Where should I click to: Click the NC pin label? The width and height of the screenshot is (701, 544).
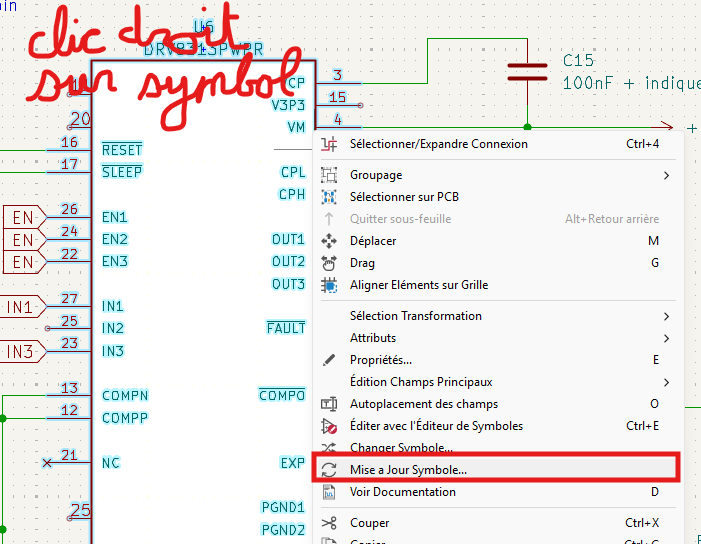click(111, 463)
